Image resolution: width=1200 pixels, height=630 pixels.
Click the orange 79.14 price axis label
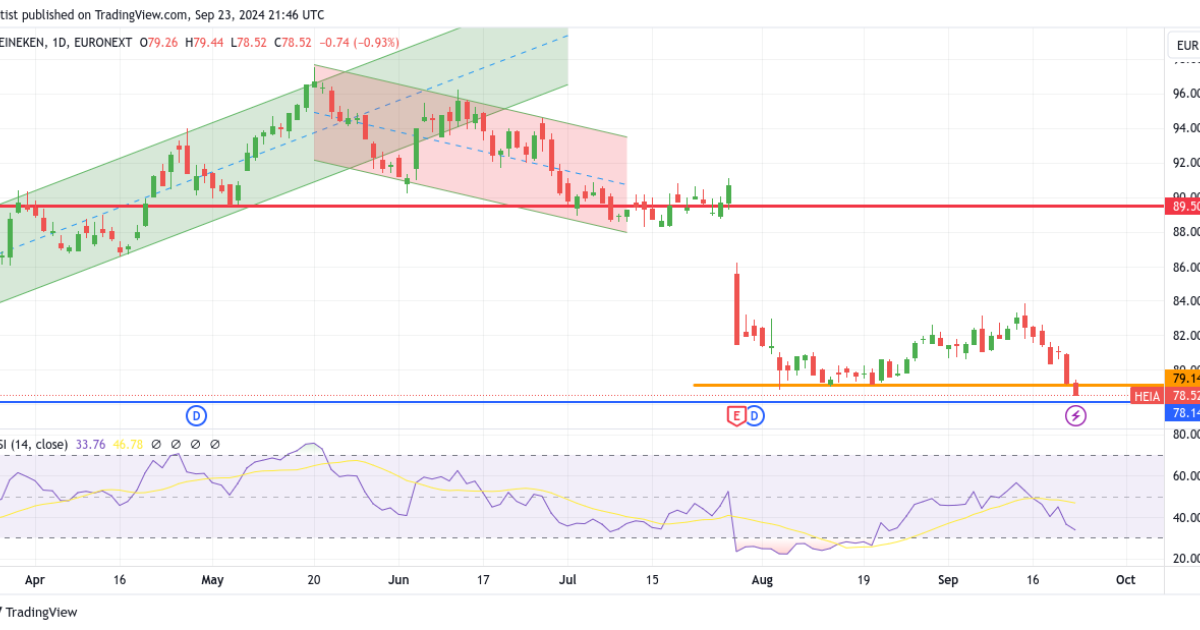[x=1183, y=378]
